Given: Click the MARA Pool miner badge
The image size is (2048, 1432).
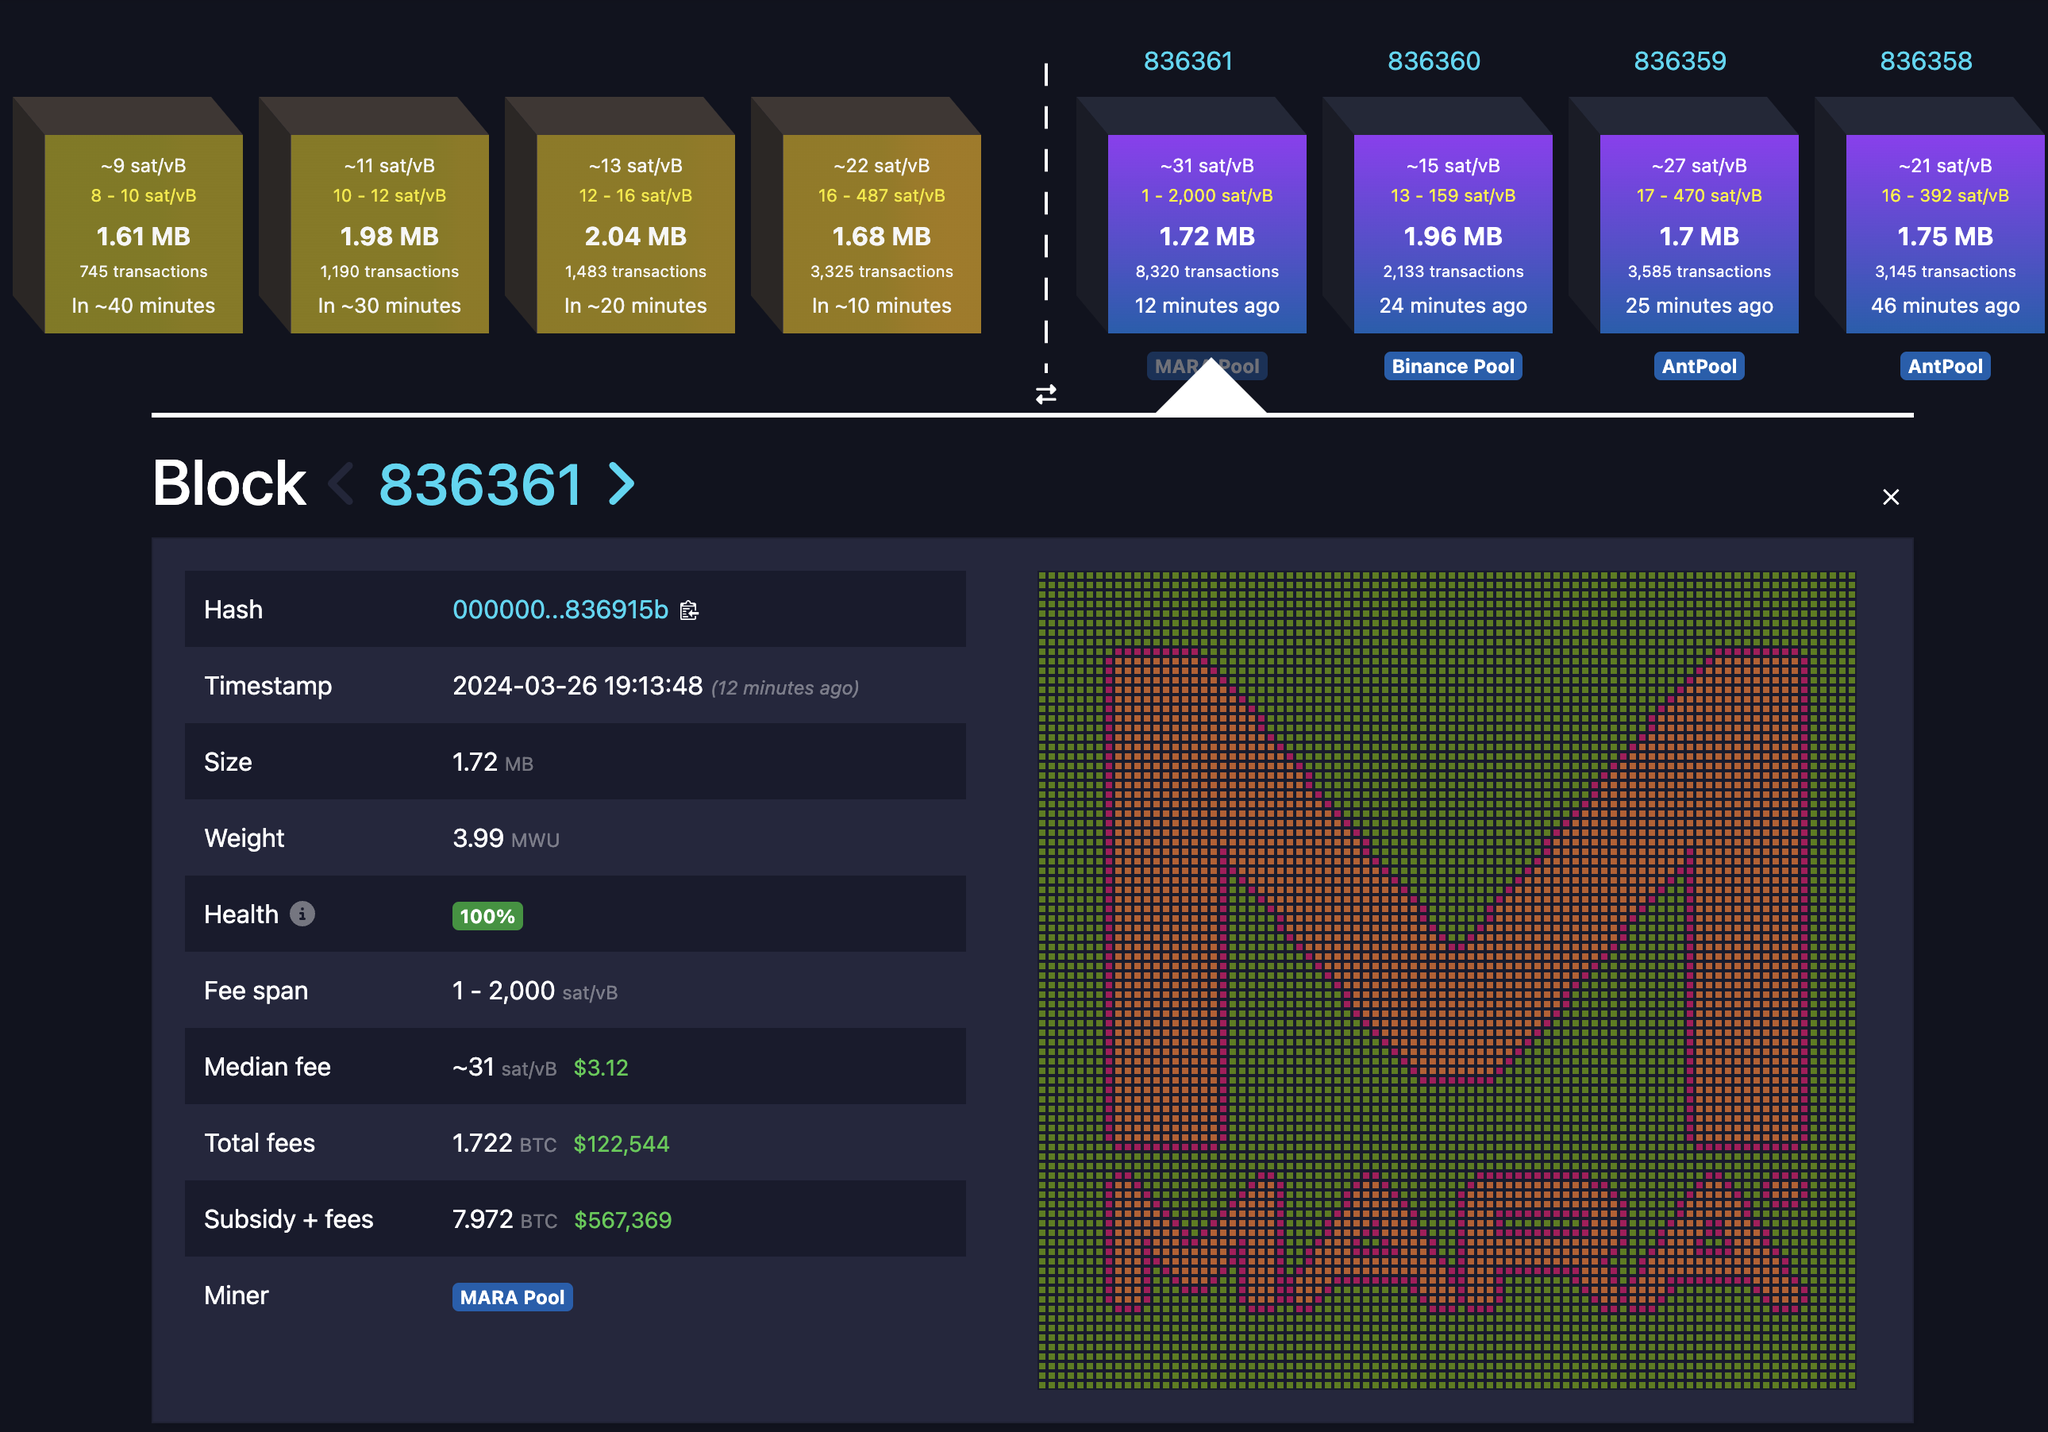Looking at the screenshot, I should tap(512, 1297).
